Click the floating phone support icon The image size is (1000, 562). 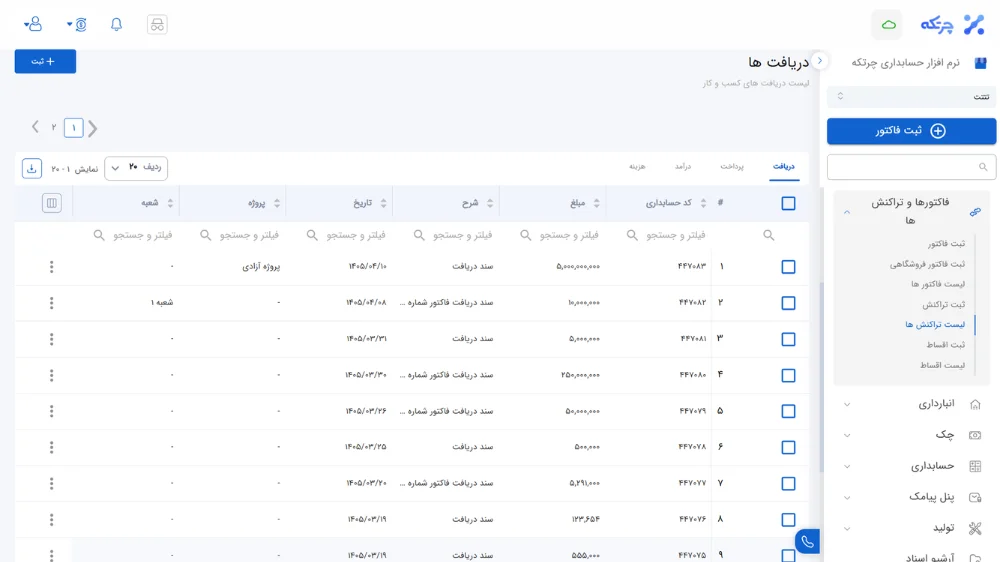807,542
